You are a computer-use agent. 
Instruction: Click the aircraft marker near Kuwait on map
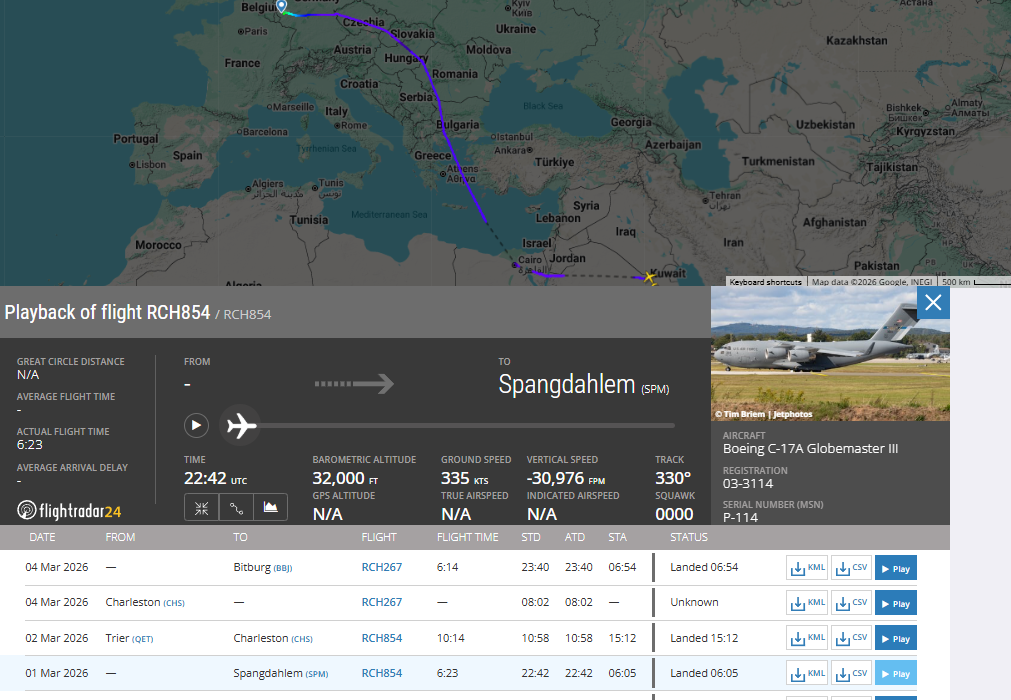[650, 276]
